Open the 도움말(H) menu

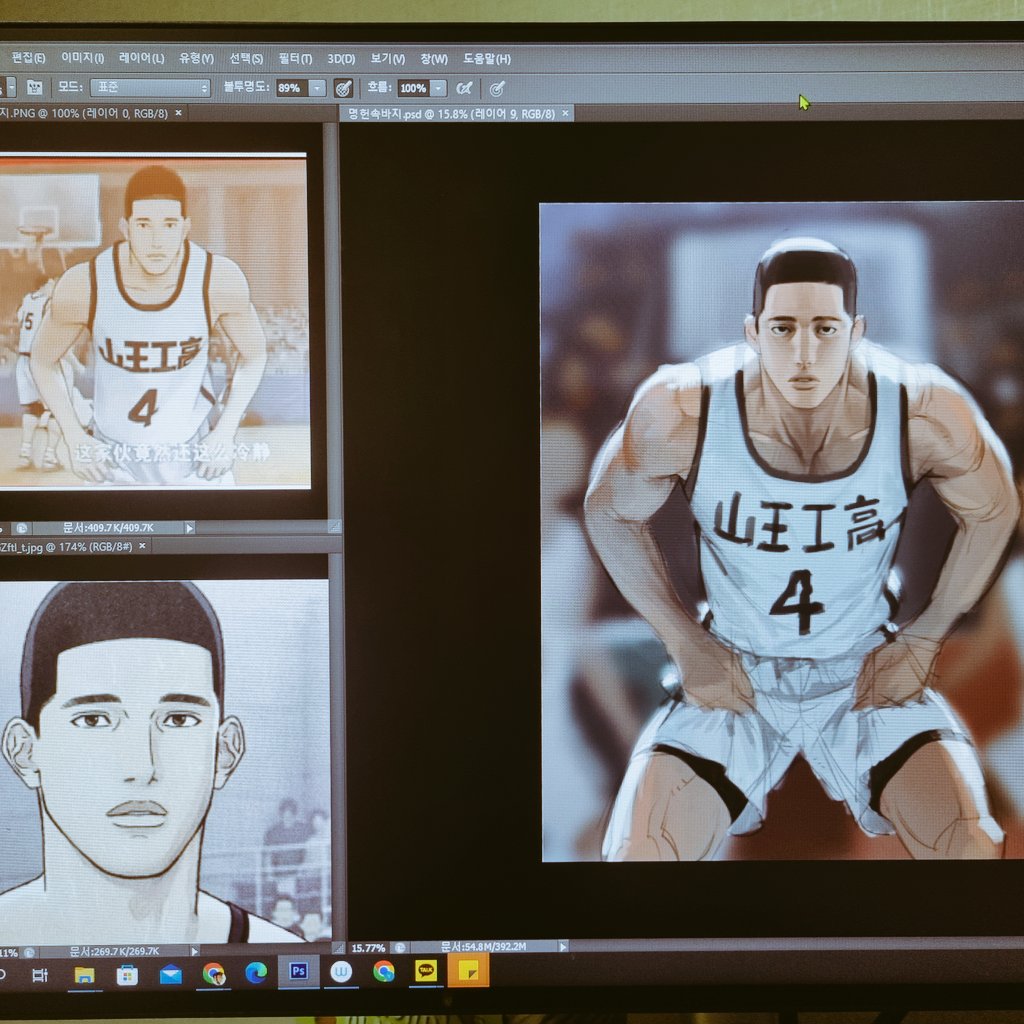pyautogui.click(x=487, y=59)
